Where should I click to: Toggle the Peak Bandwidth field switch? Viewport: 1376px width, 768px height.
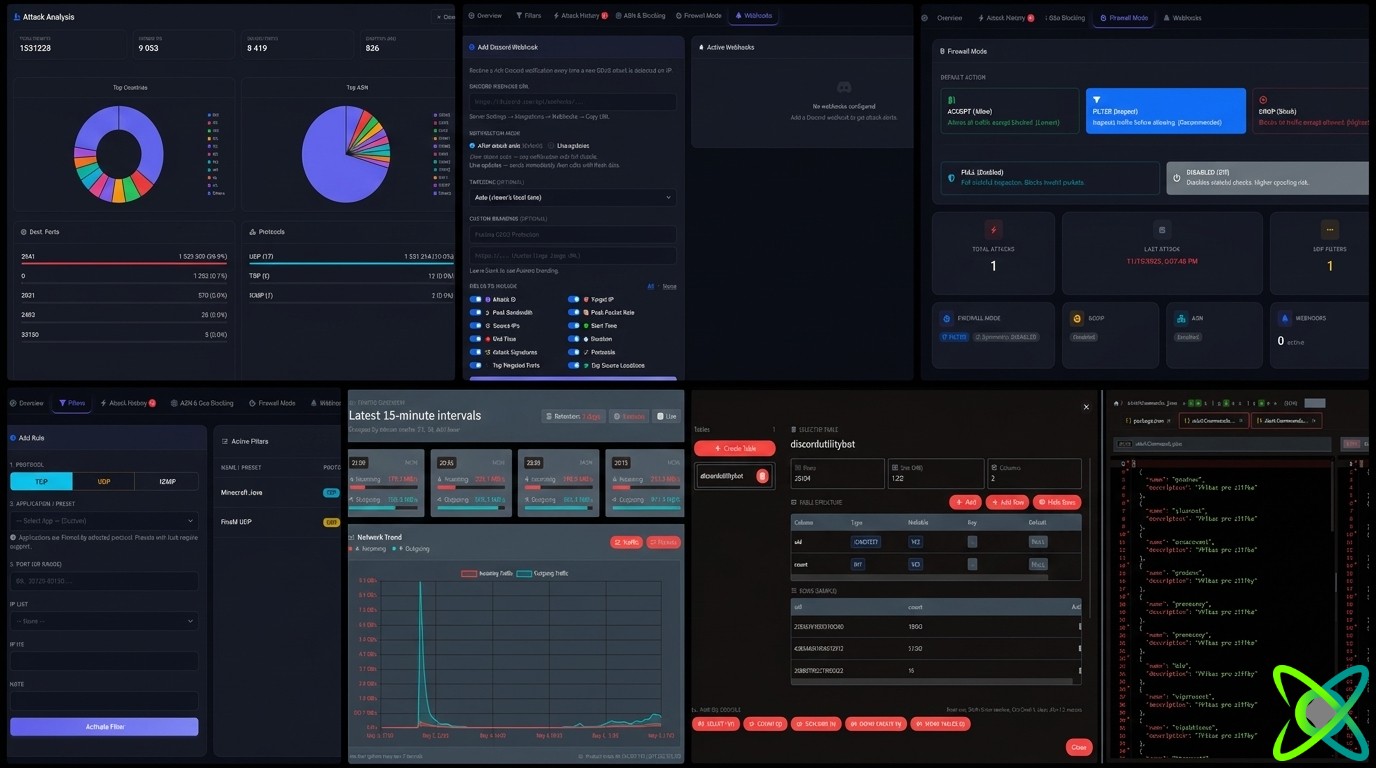(x=476, y=312)
